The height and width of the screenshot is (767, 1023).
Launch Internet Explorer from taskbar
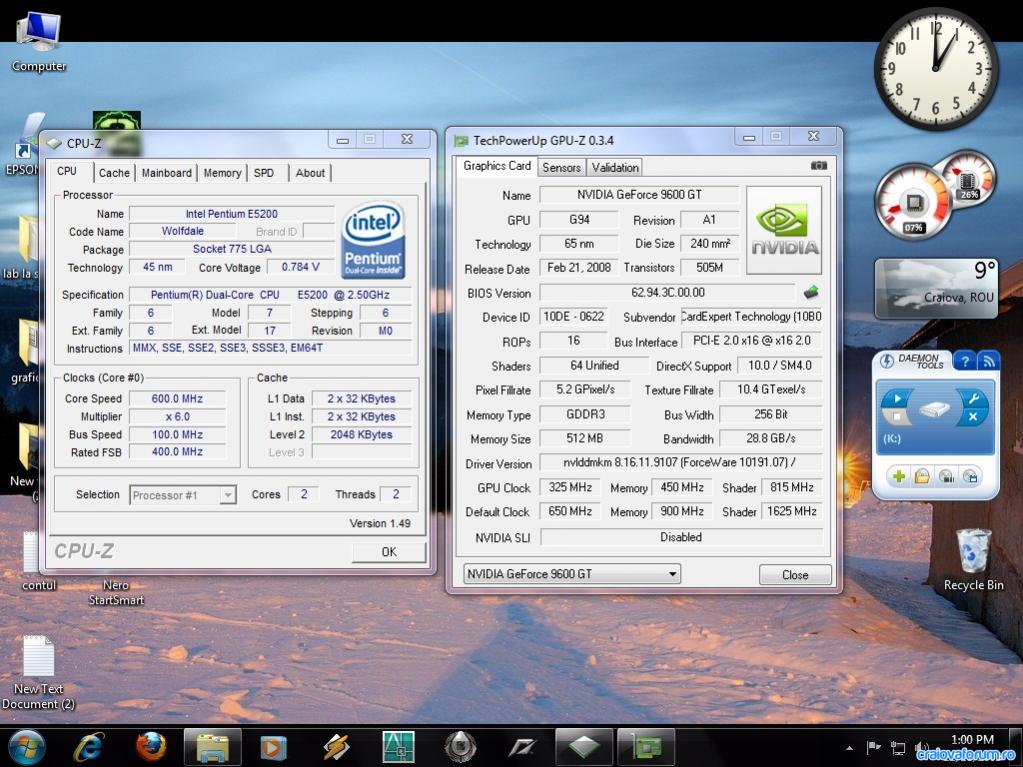pos(89,747)
